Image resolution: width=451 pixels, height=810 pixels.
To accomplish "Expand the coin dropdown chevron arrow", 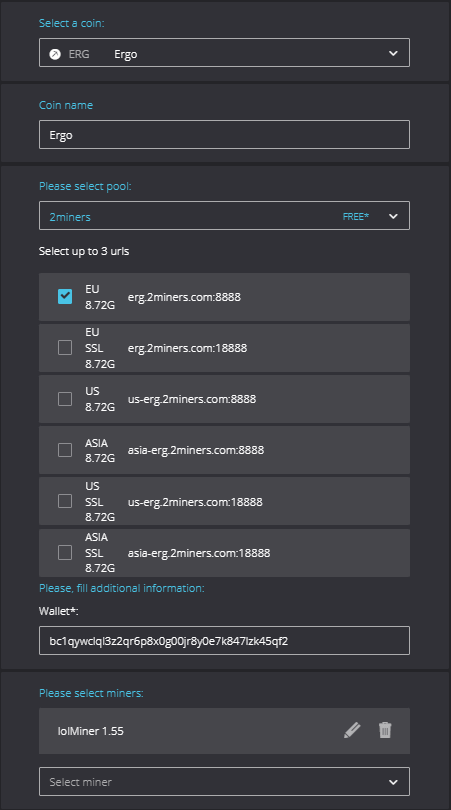I will click(x=393, y=53).
